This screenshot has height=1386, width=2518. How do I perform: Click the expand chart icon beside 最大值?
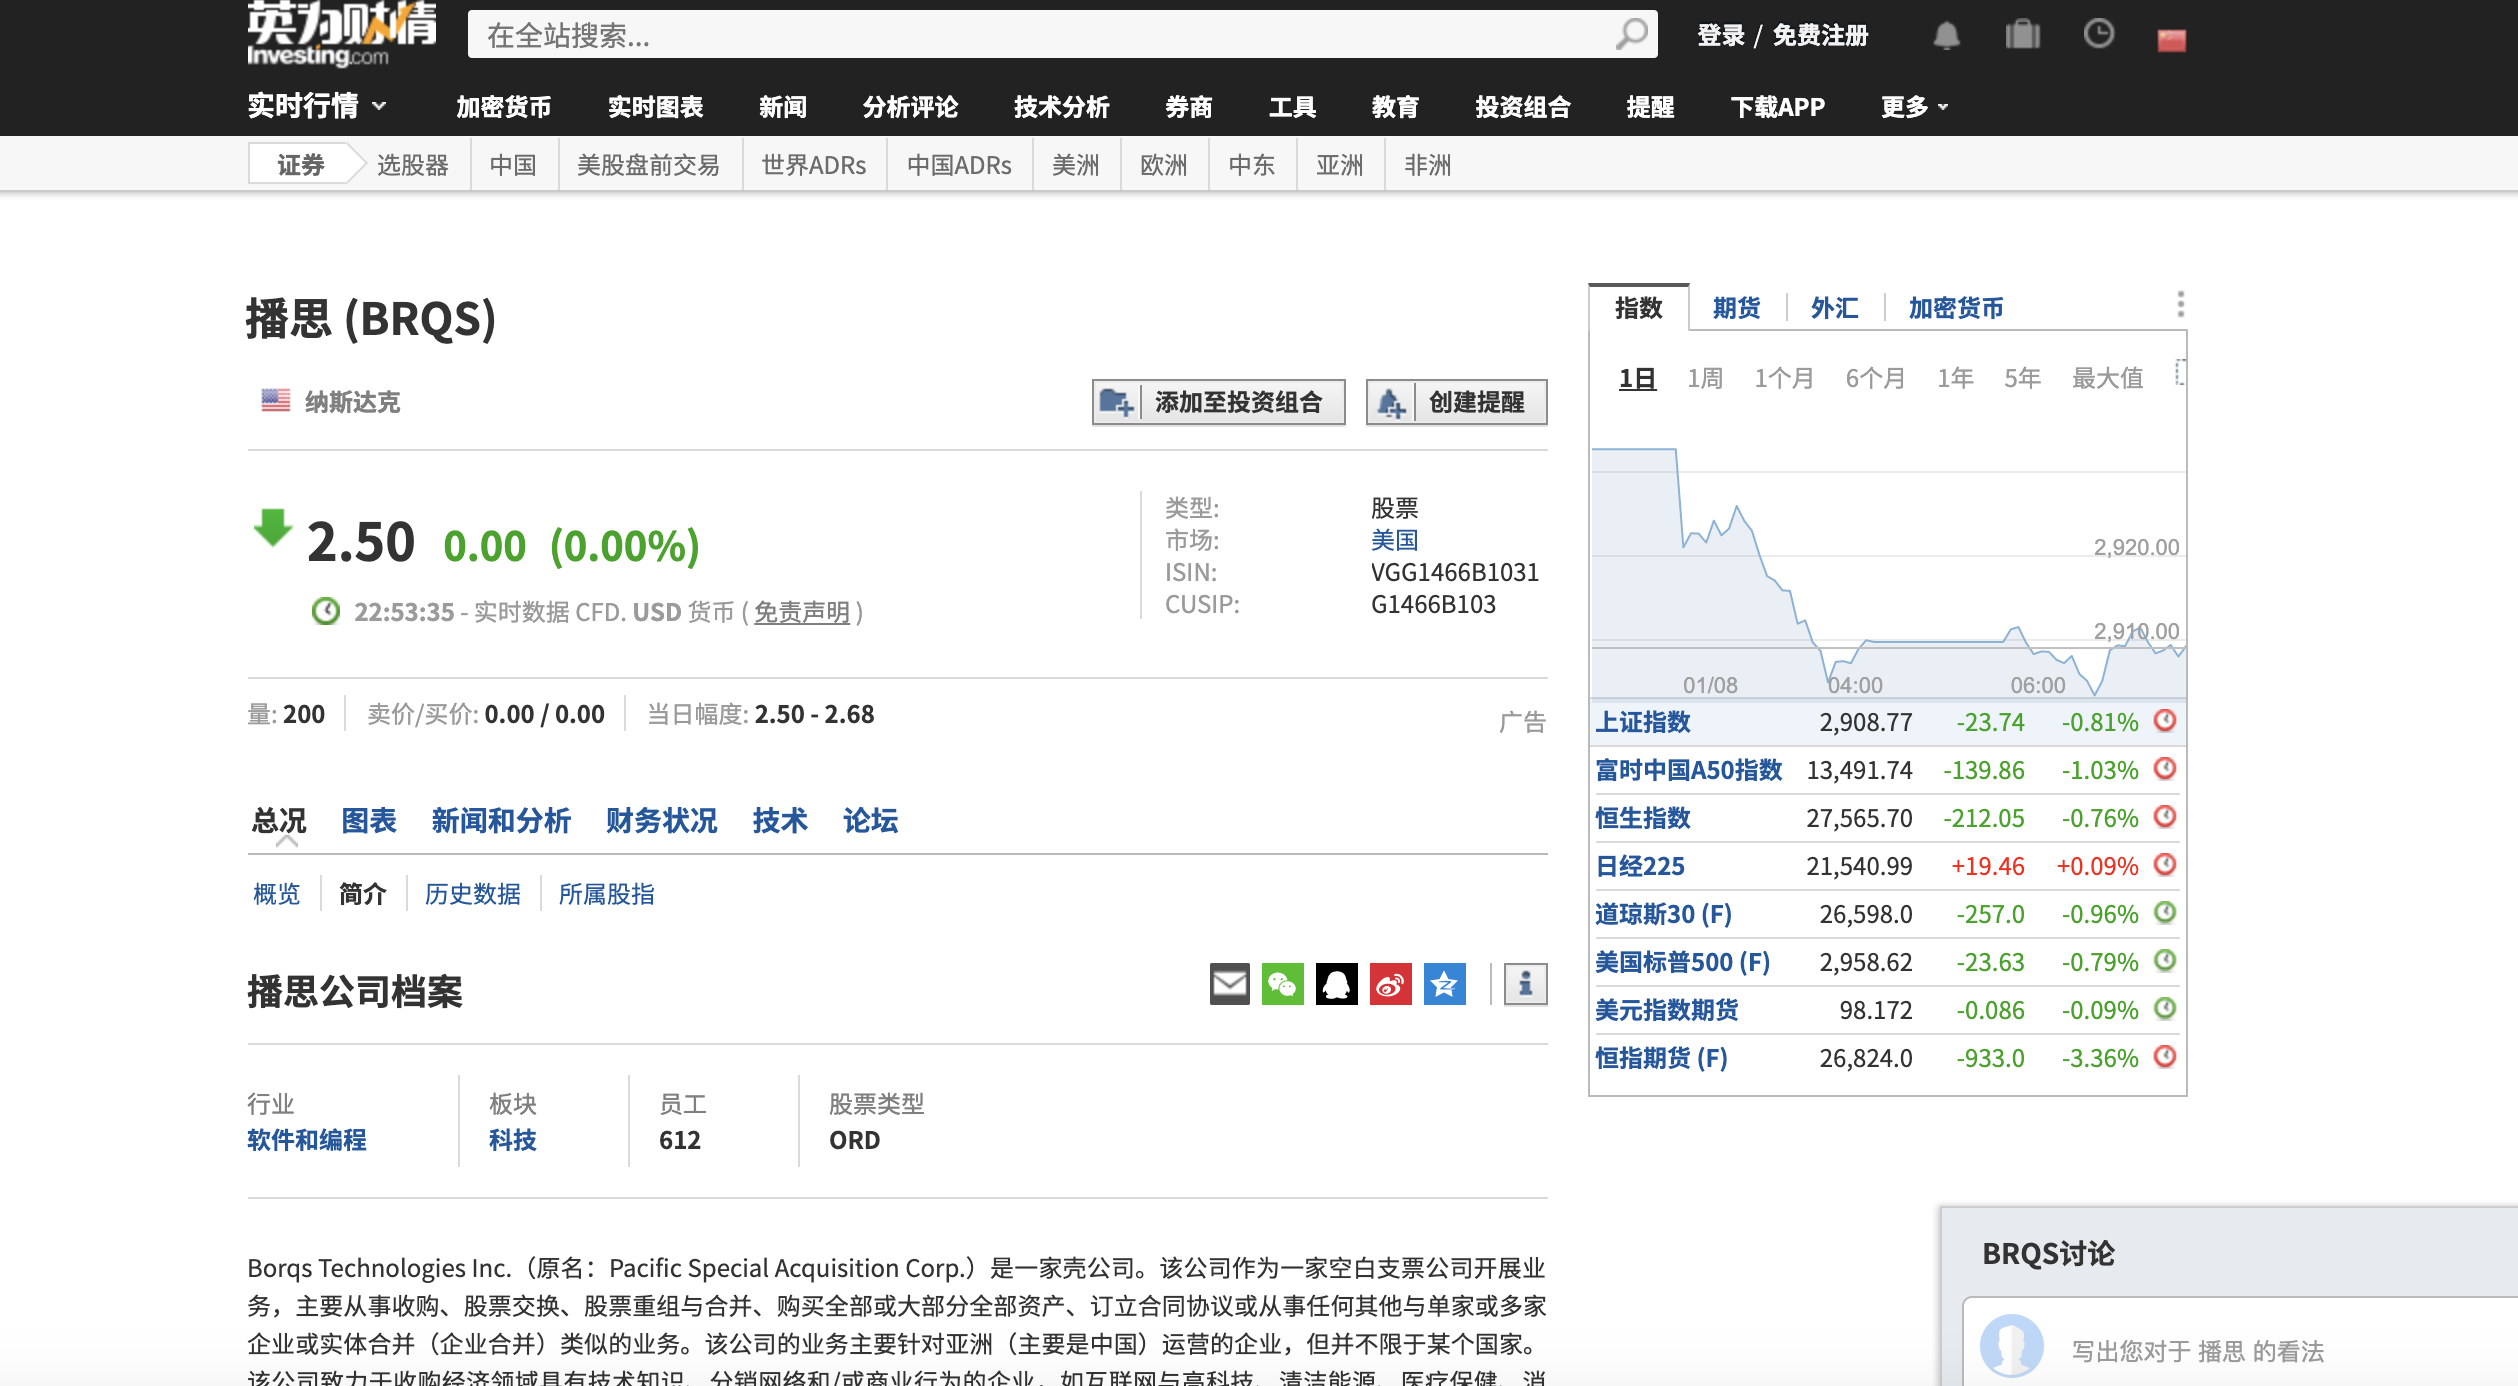(x=2180, y=372)
